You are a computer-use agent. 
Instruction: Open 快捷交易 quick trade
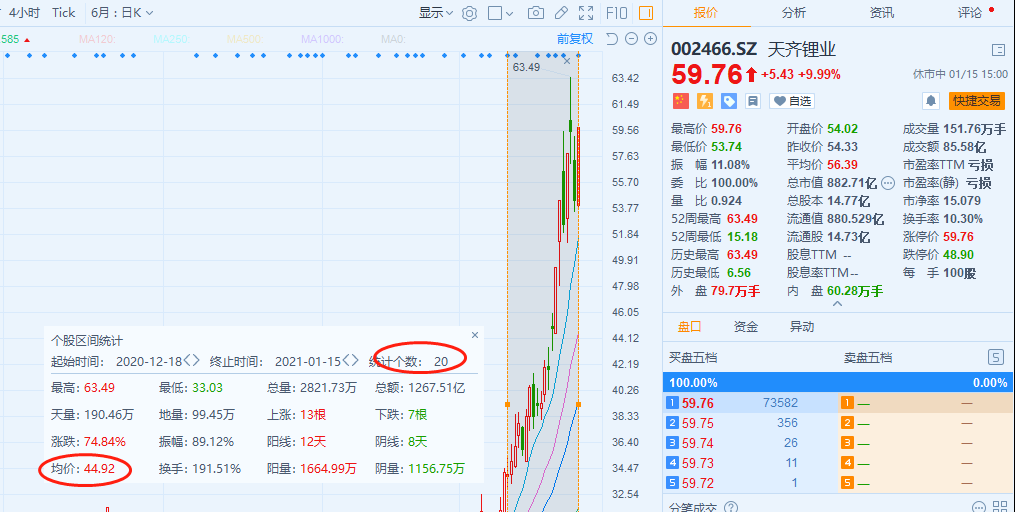(977, 101)
